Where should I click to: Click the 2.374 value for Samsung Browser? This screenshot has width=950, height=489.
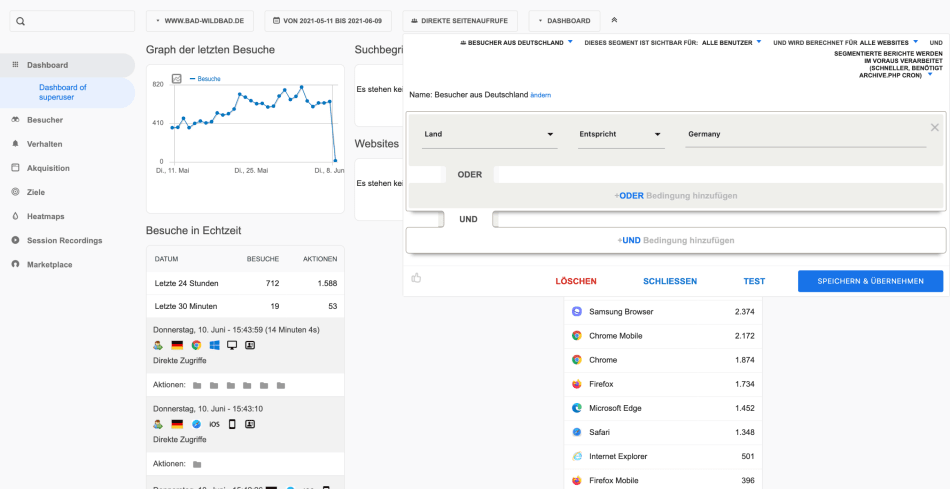tap(745, 311)
